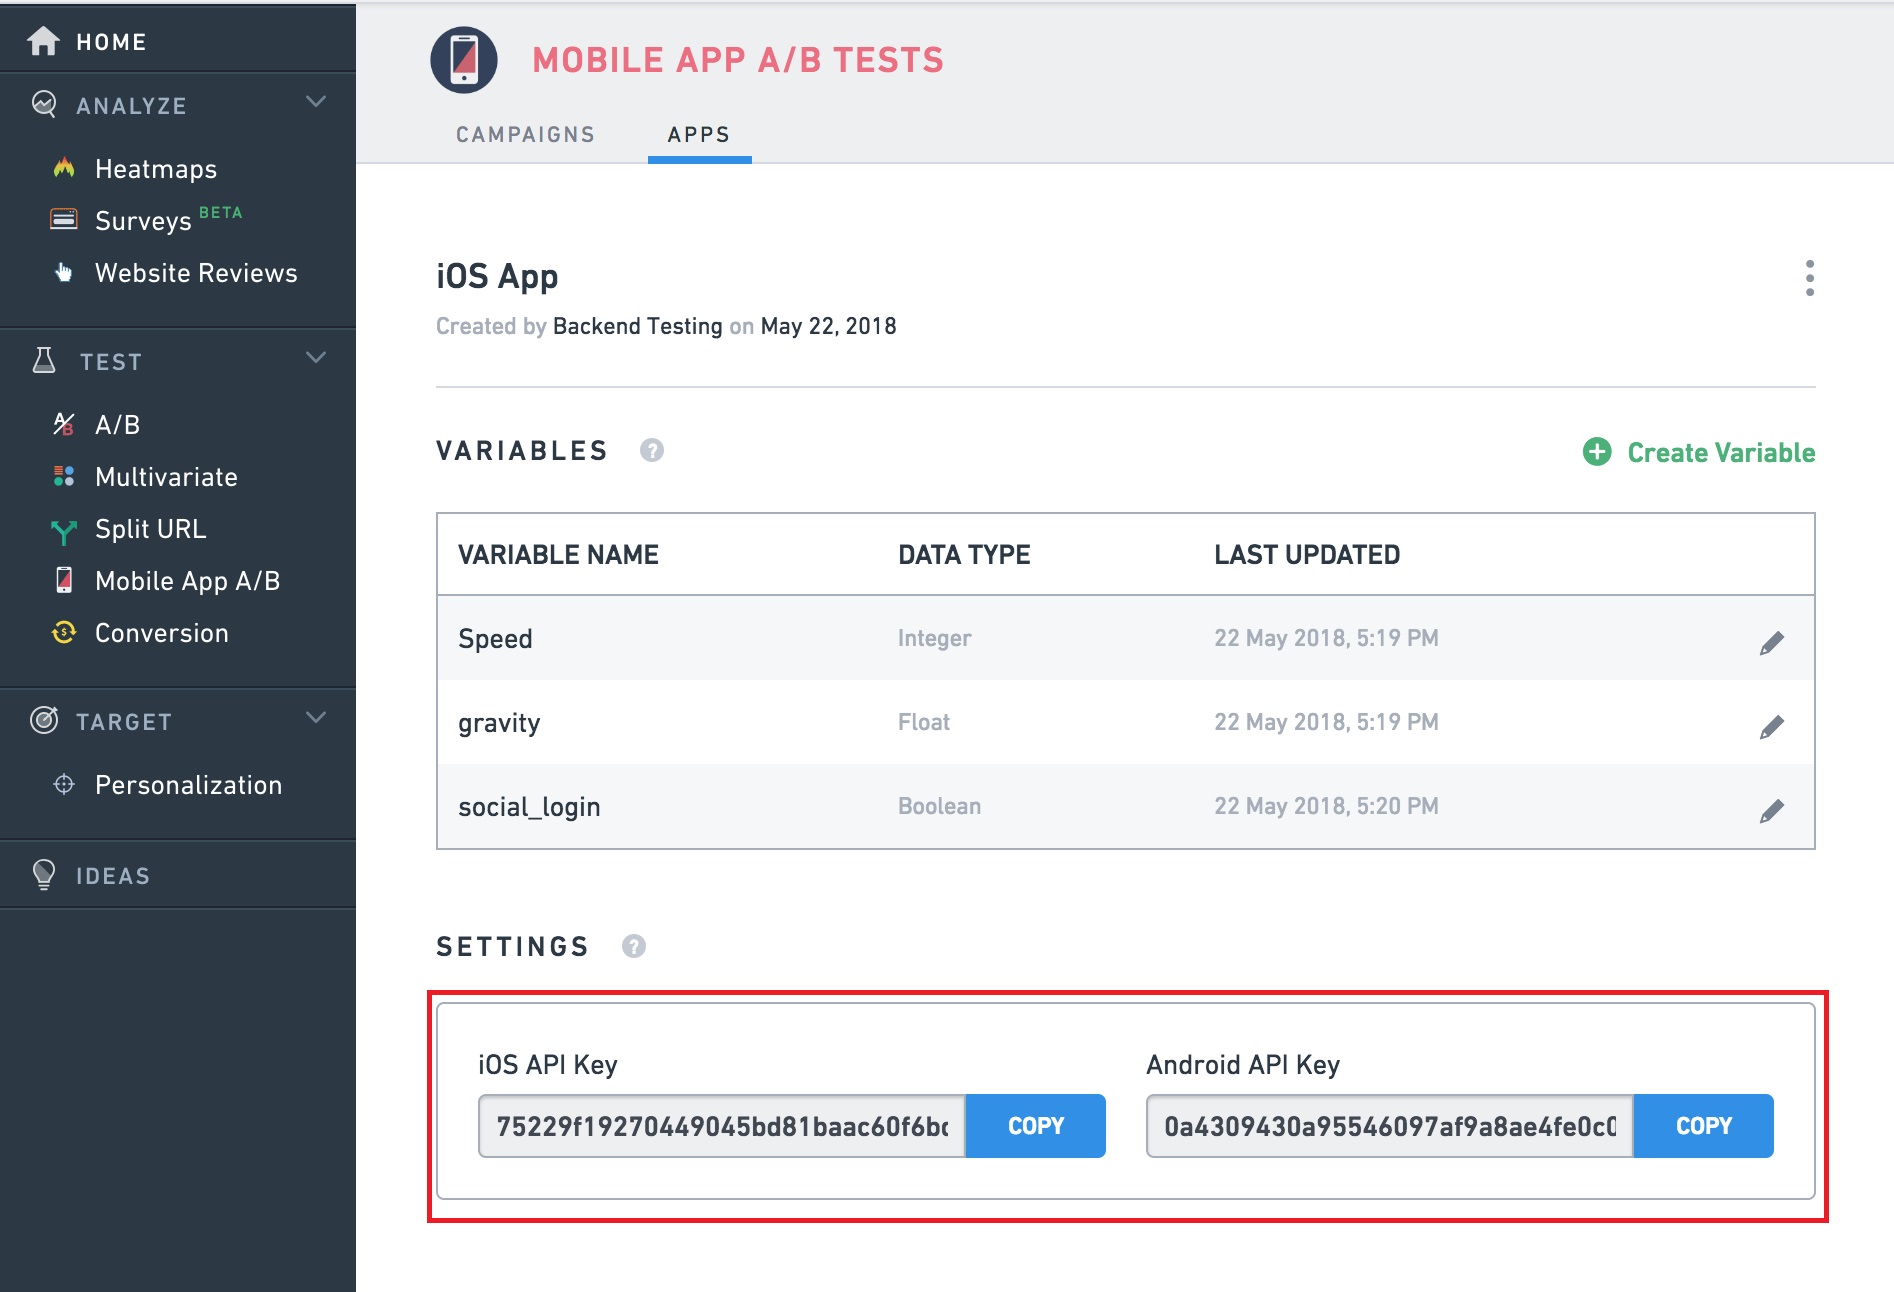Collapse the Test section chevron

pyautogui.click(x=316, y=358)
